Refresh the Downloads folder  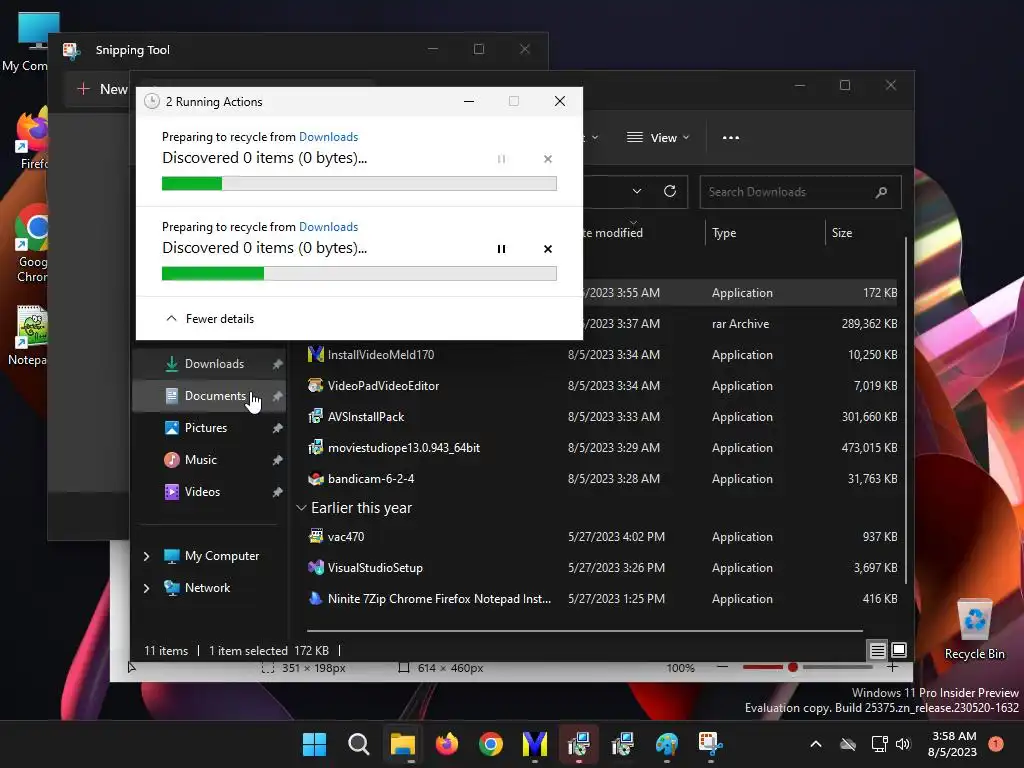pyautogui.click(x=669, y=191)
